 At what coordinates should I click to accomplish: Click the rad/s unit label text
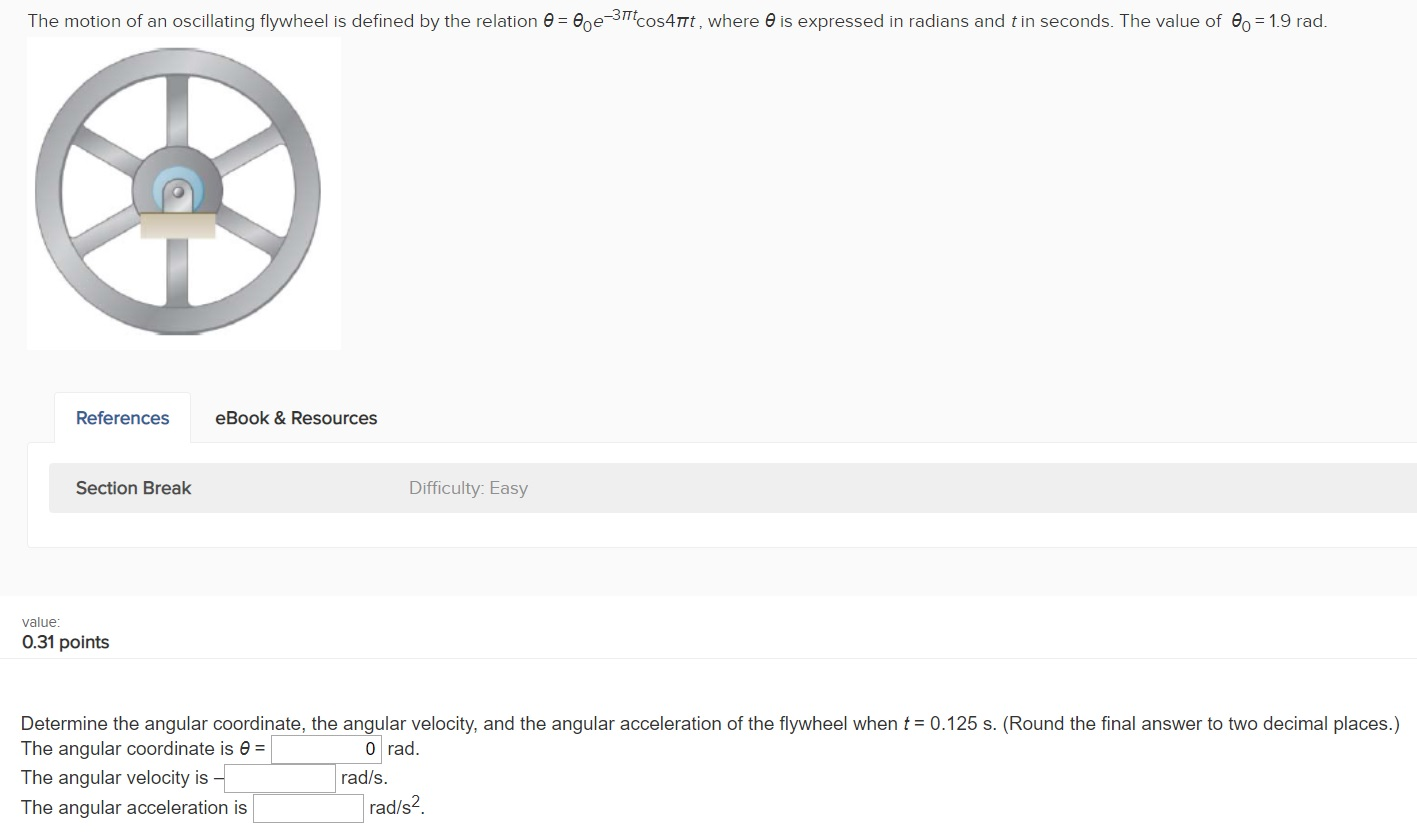tap(360, 777)
